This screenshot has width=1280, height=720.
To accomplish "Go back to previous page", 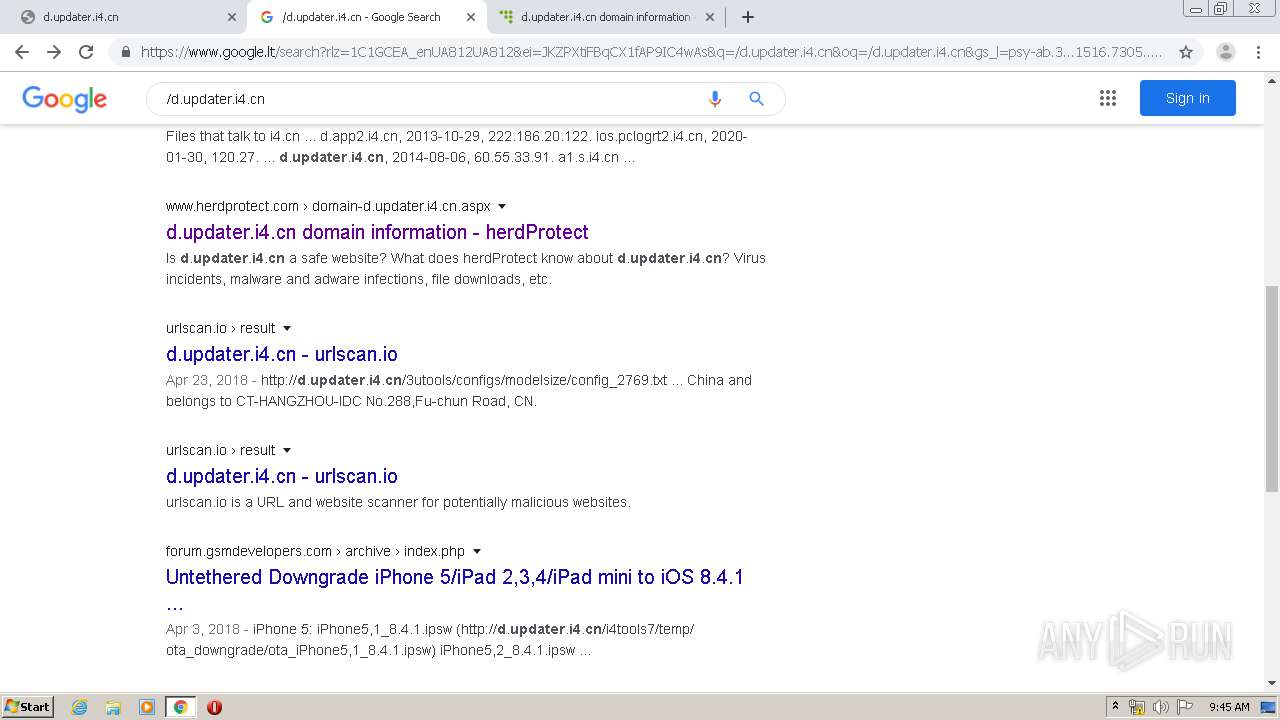I will [x=22, y=52].
